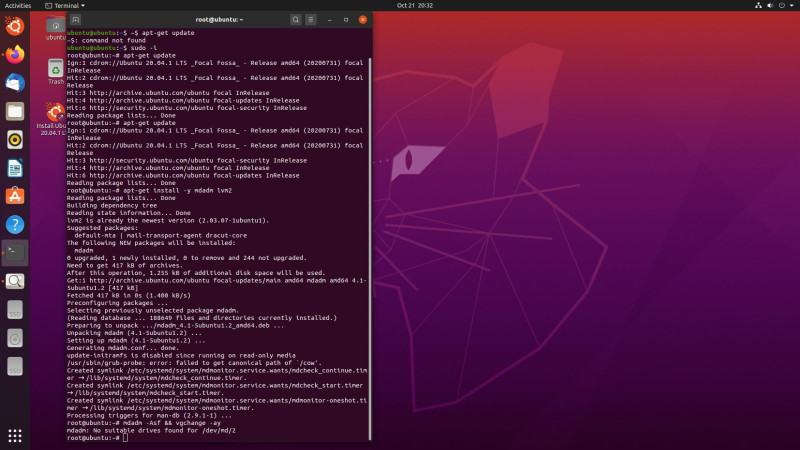Open LibreOffice Writer from the dock
Image resolution: width=800 pixels, height=450 pixels.
click(15, 168)
